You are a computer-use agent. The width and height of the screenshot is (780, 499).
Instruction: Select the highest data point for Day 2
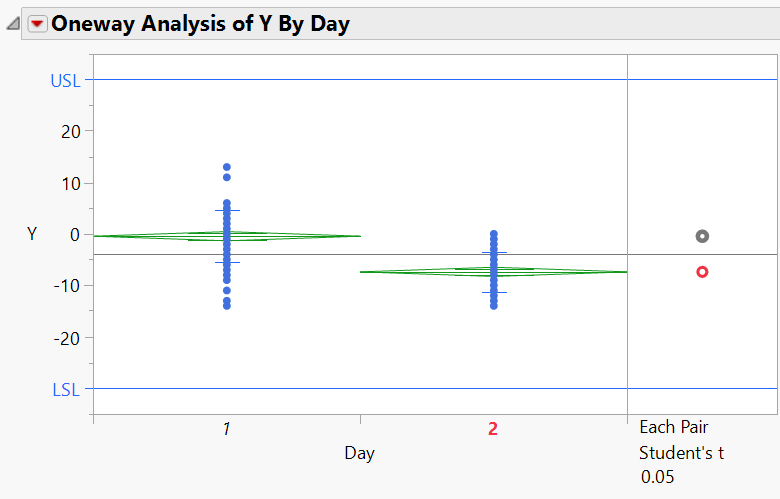[x=494, y=234]
